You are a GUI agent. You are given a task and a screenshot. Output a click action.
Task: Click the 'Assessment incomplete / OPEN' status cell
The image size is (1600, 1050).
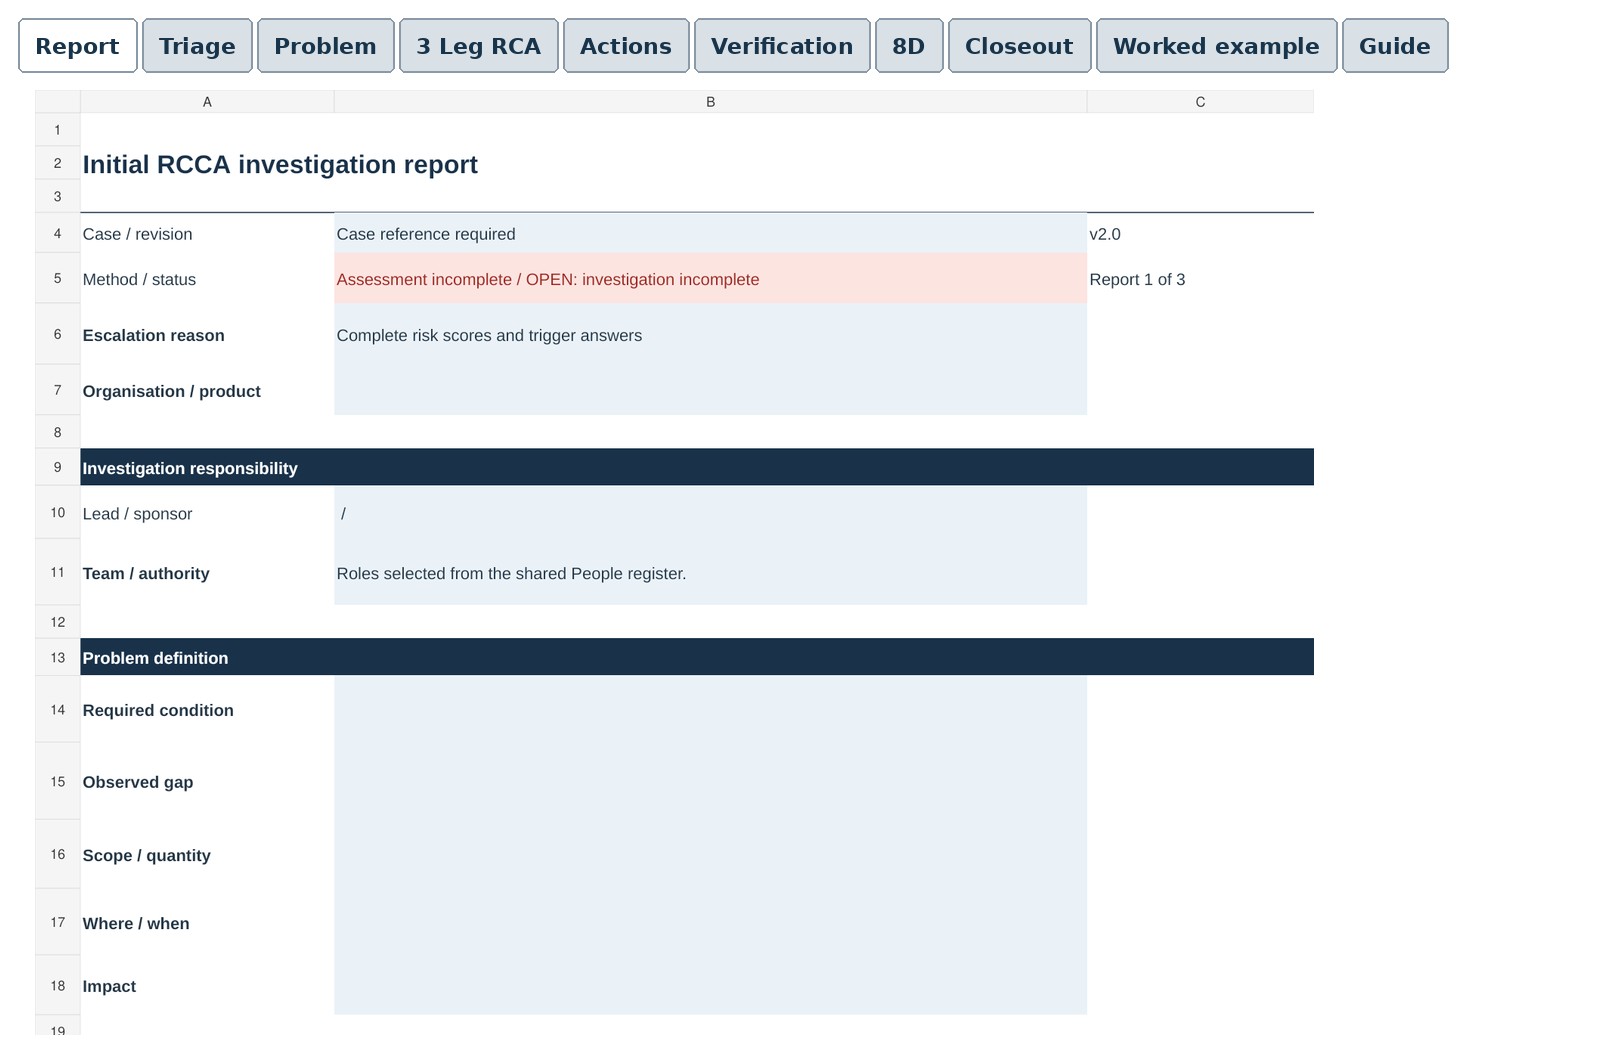point(711,279)
